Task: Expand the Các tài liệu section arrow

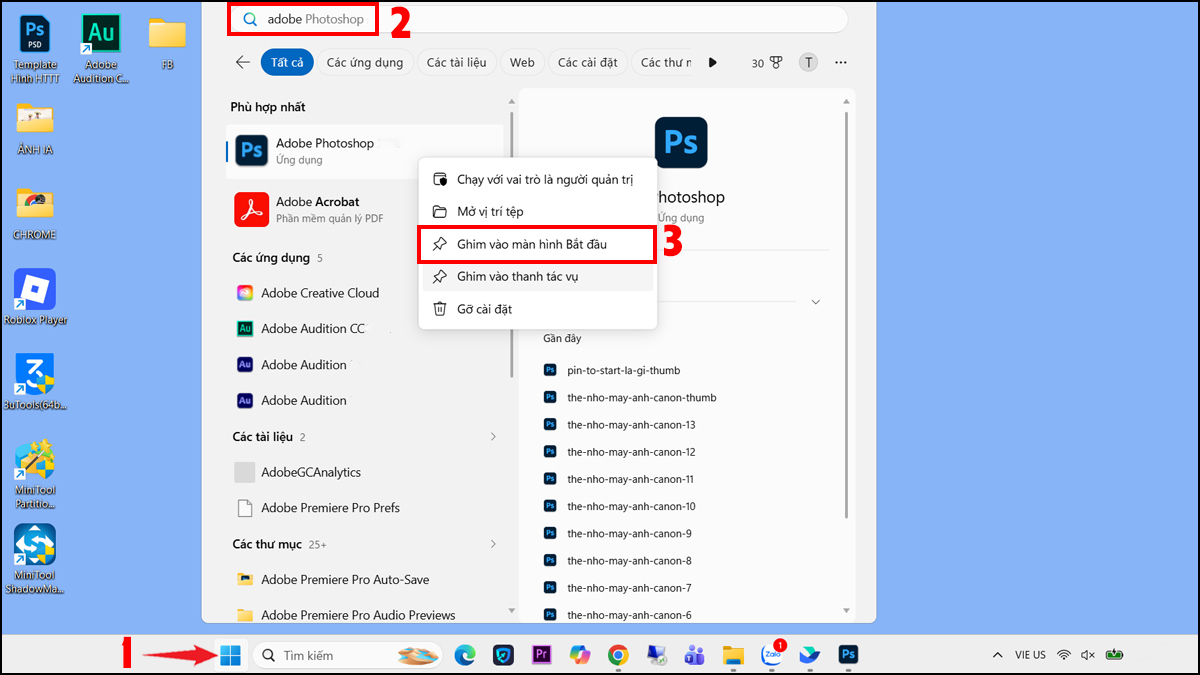Action: [493, 437]
